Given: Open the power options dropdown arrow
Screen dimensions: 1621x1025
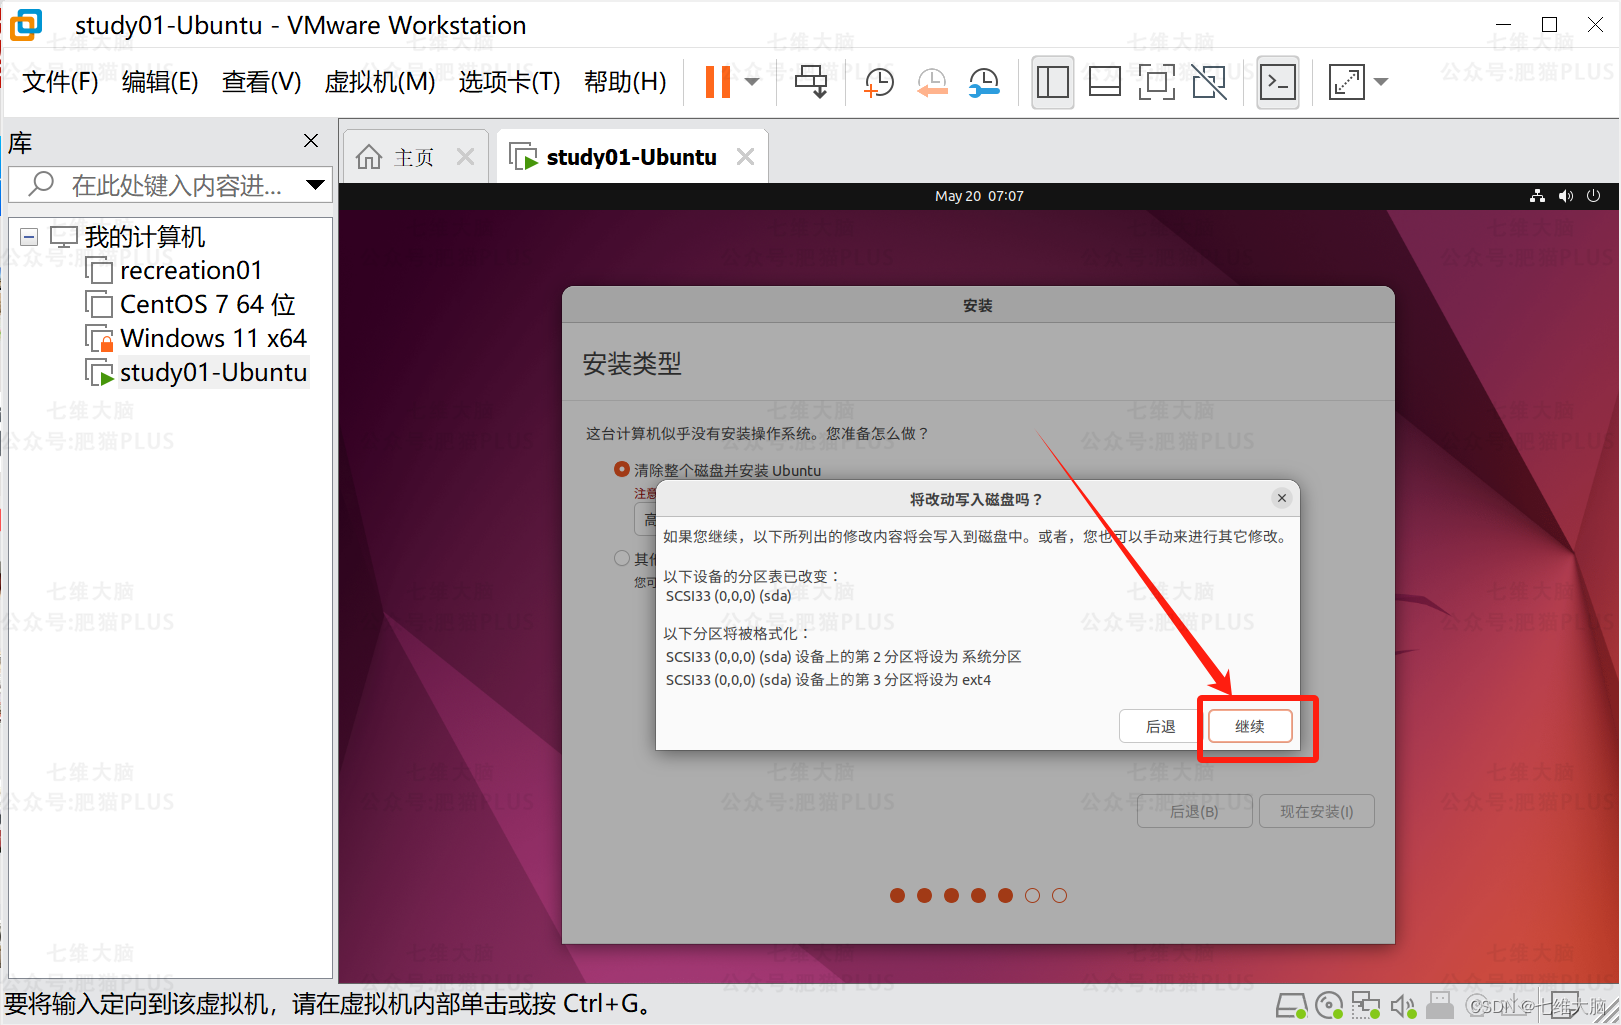Looking at the screenshot, I should (752, 82).
